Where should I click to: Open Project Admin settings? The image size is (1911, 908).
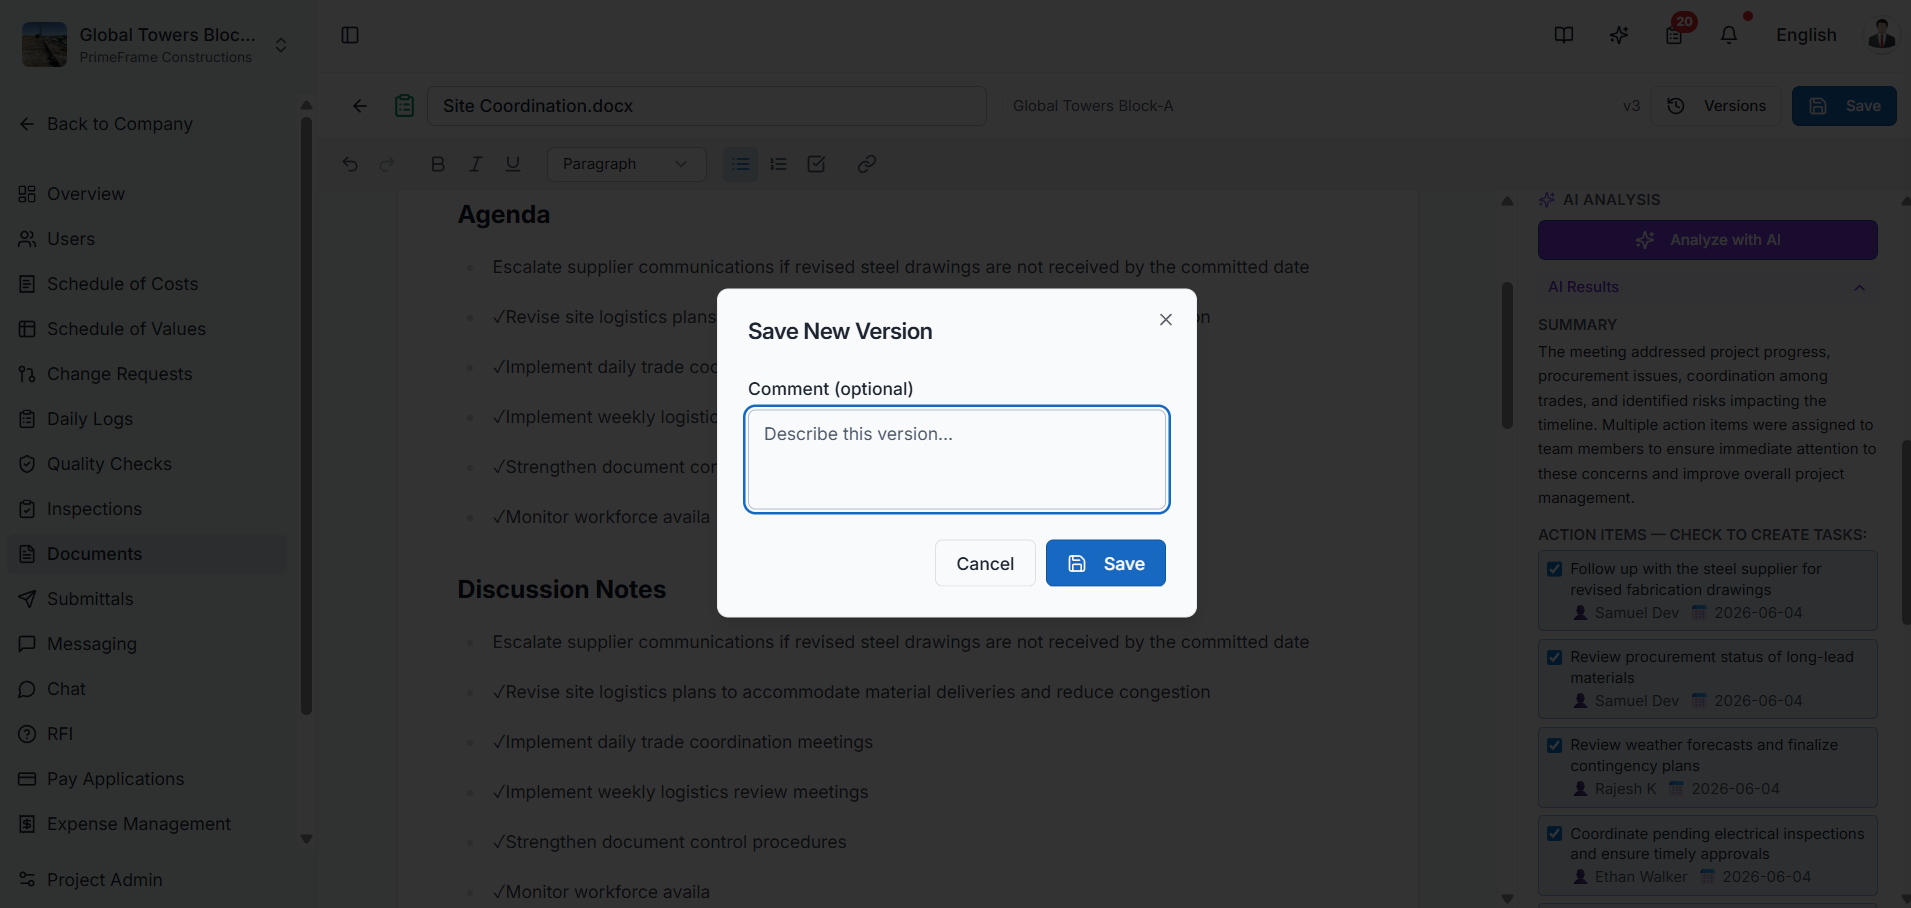tap(147, 880)
